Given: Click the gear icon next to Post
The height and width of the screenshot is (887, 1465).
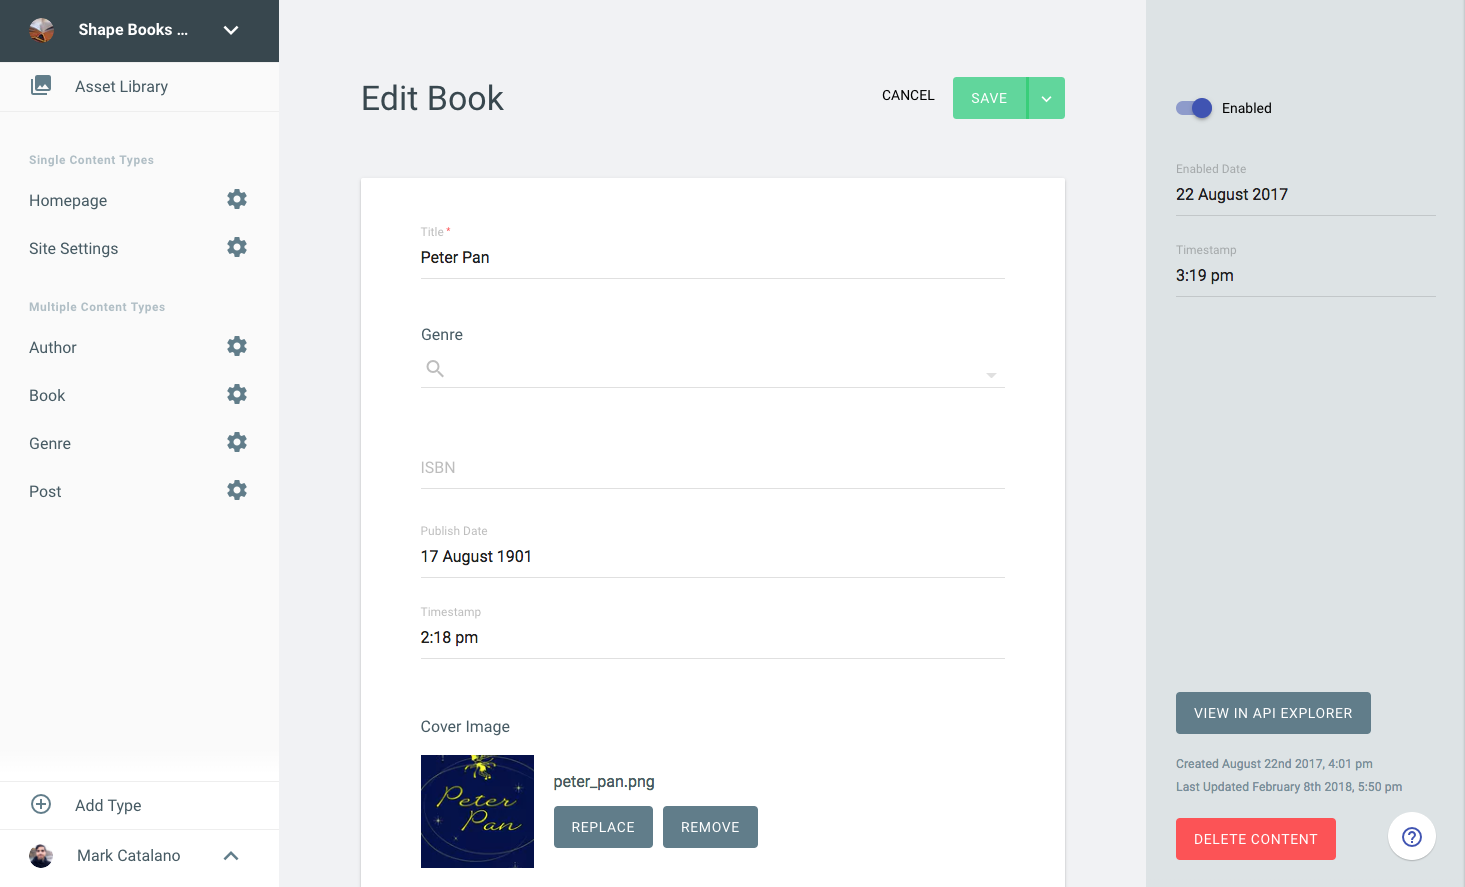Looking at the screenshot, I should click(x=237, y=490).
